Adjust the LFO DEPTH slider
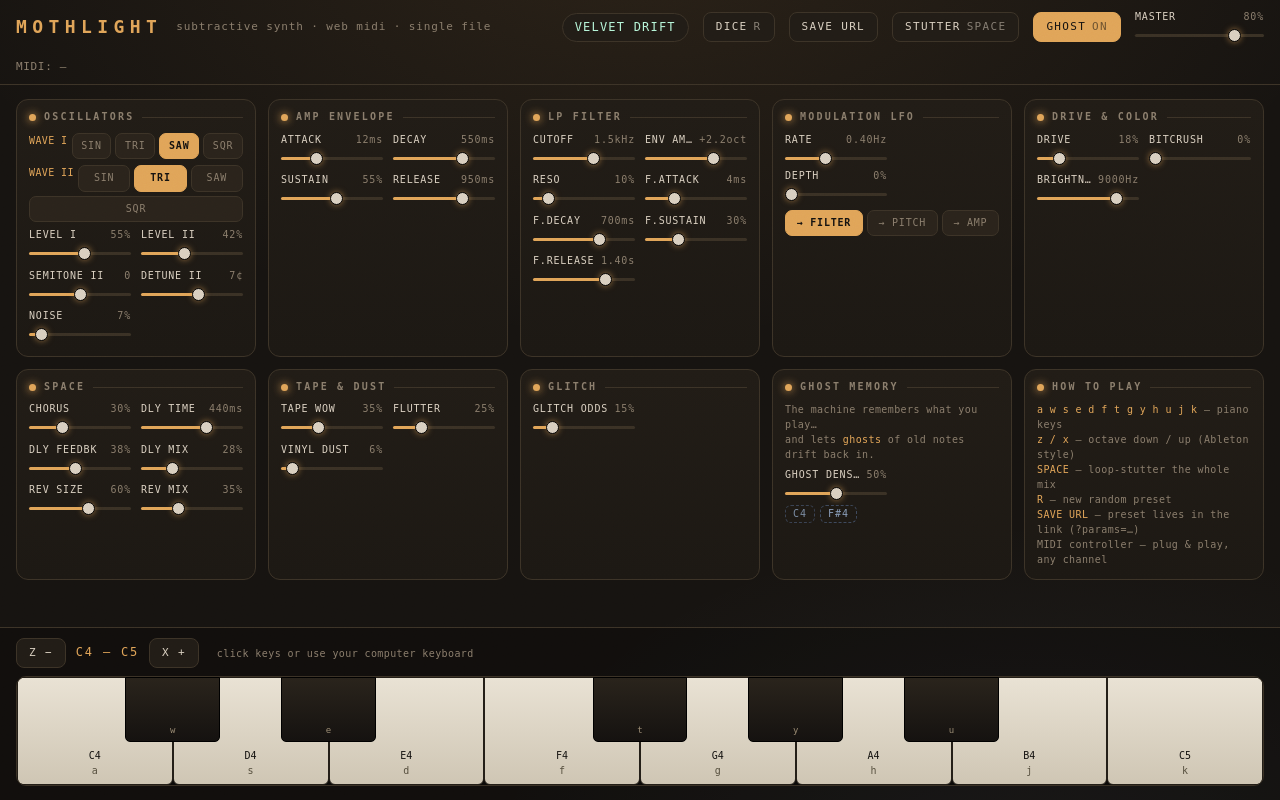The image size is (1280, 800). point(836,194)
